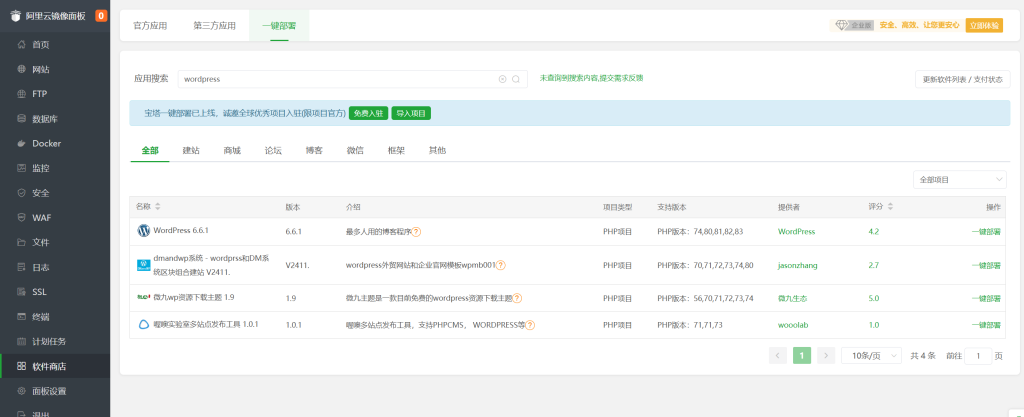Go to the next page arrow
The height and width of the screenshot is (417, 1024).
click(x=826, y=356)
